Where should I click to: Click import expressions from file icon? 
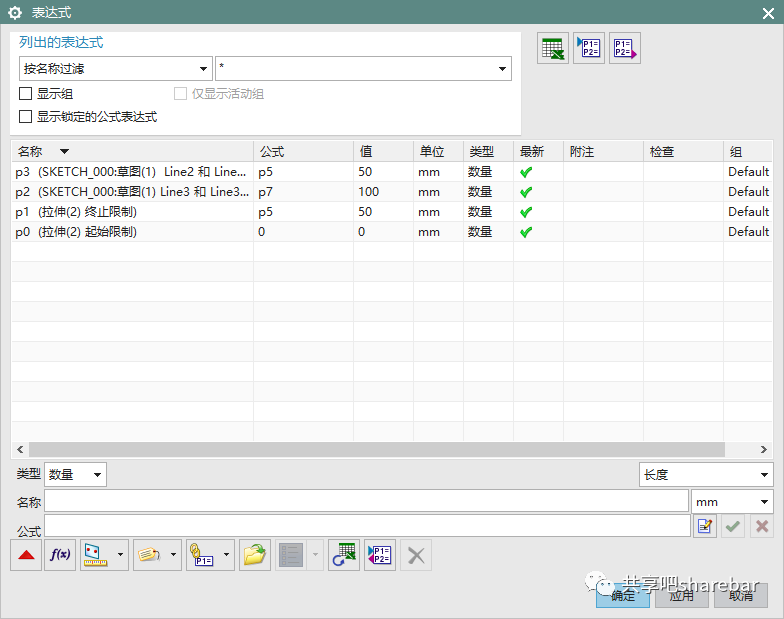[588, 48]
